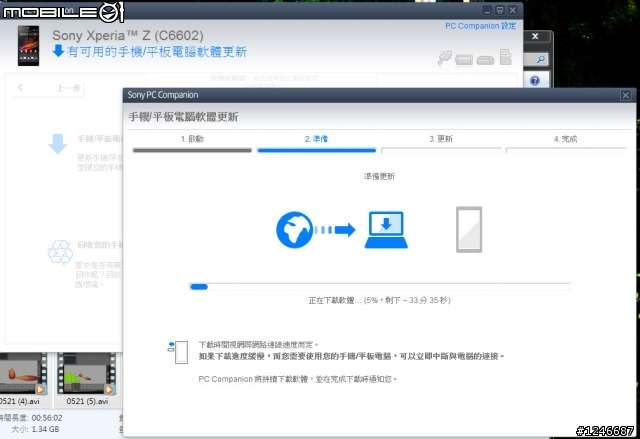
Task: Click 下載時間視網際網路連線速度而定 text
Action: [258, 345]
